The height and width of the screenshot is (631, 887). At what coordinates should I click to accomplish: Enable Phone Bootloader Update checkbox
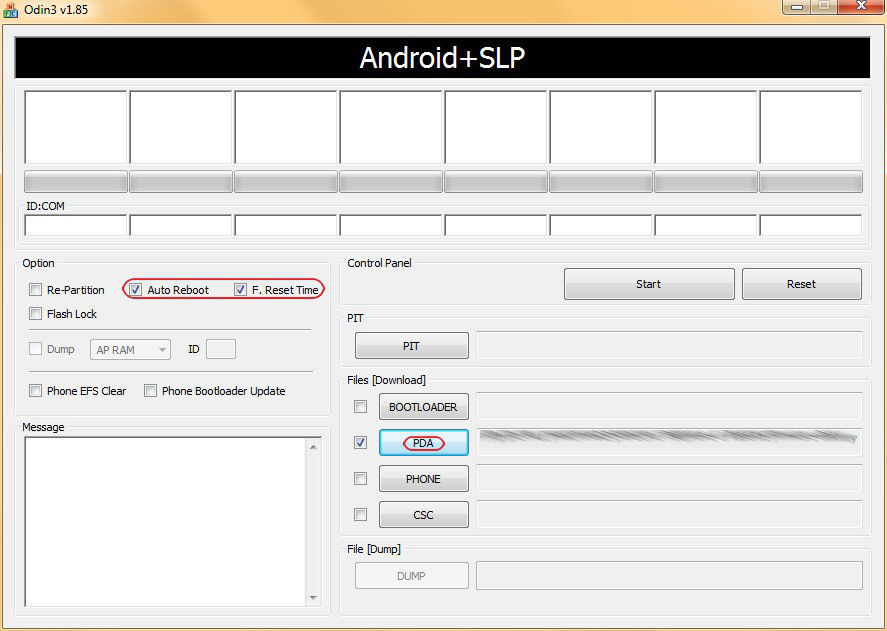click(x=151, y=391)
